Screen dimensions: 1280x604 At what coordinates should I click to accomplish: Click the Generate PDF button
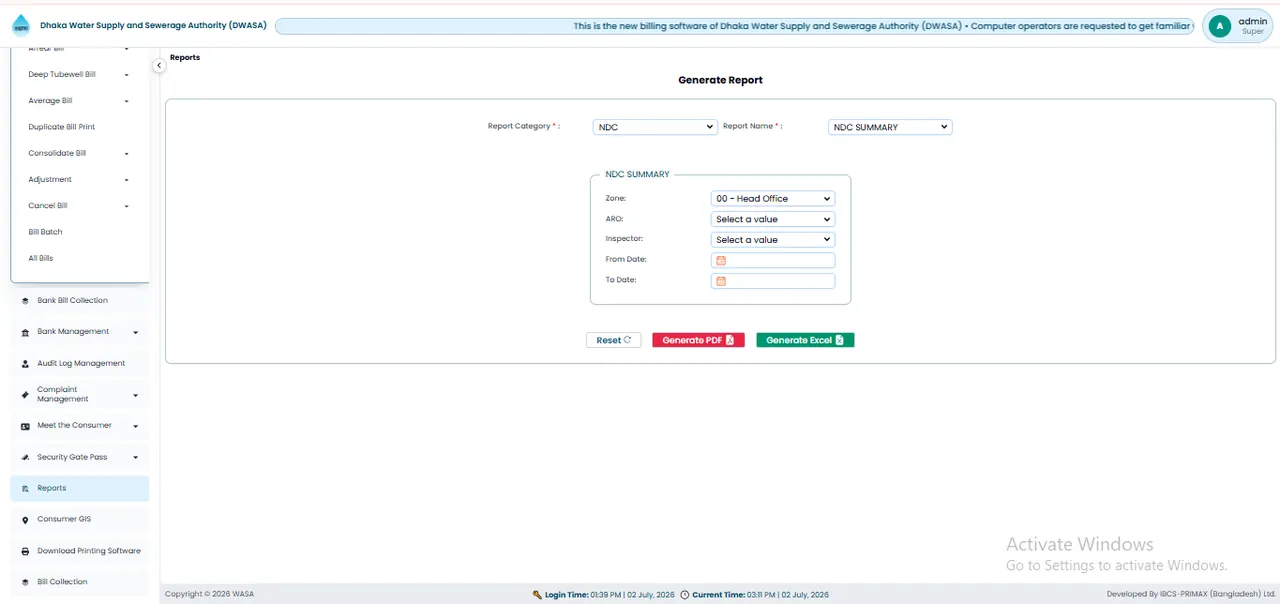pyautogui.click(x=698, y=340)
